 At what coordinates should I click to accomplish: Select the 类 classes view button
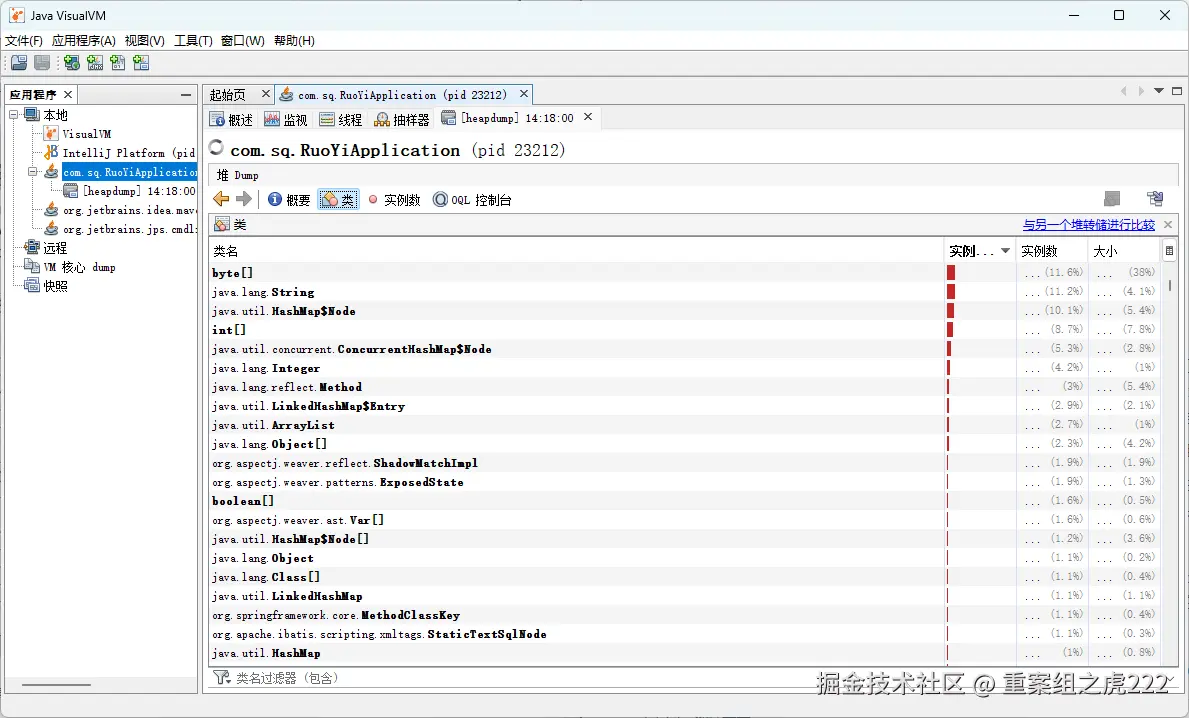338,199
